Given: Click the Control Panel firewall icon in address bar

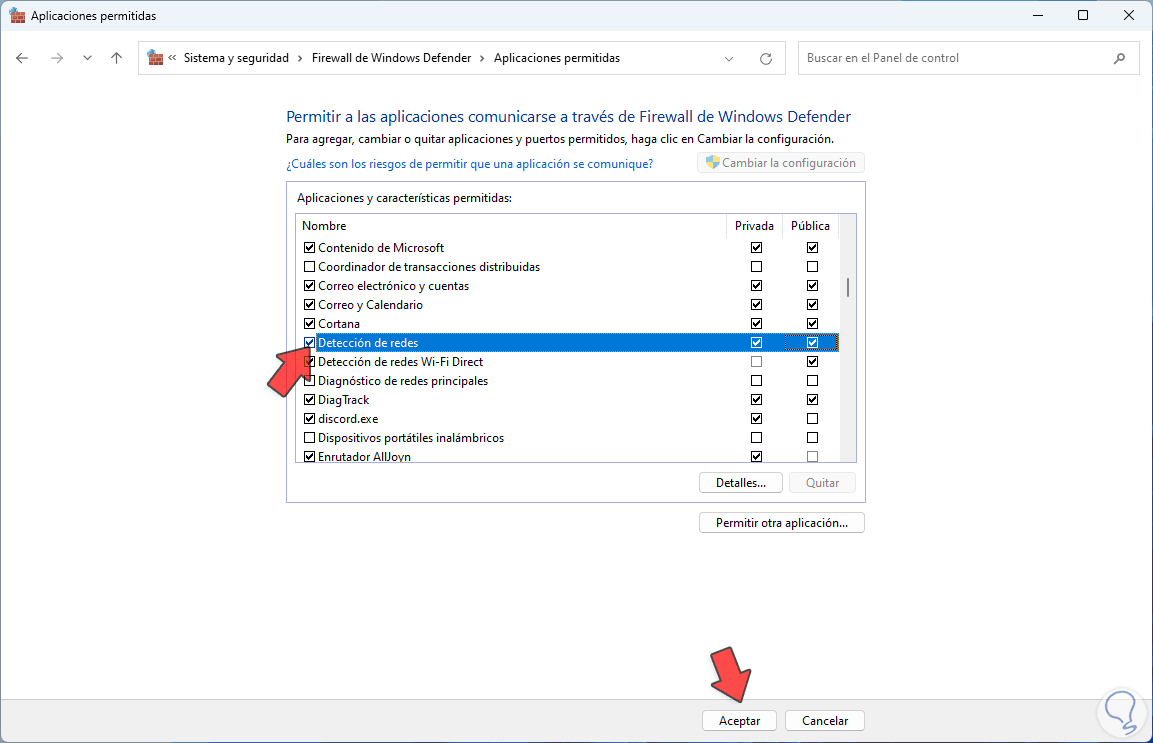Looking at the screenshot, I should 155,57.
